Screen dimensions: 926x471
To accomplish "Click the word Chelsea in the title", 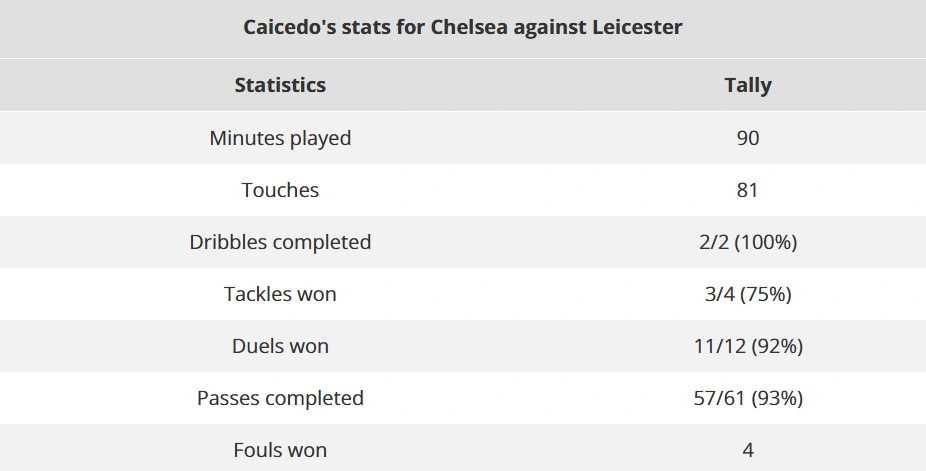I will click(x=469, y=27).
